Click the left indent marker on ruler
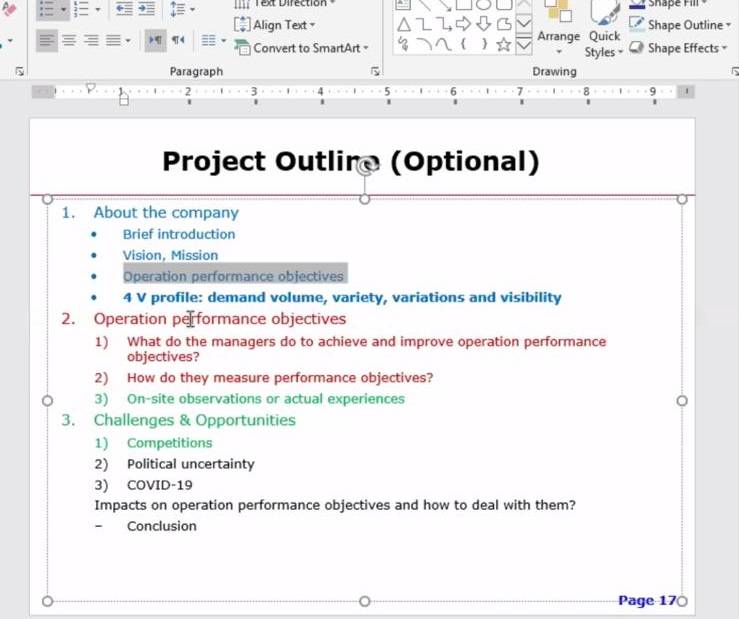Screen dimensions: 739x619 (123, 99)
